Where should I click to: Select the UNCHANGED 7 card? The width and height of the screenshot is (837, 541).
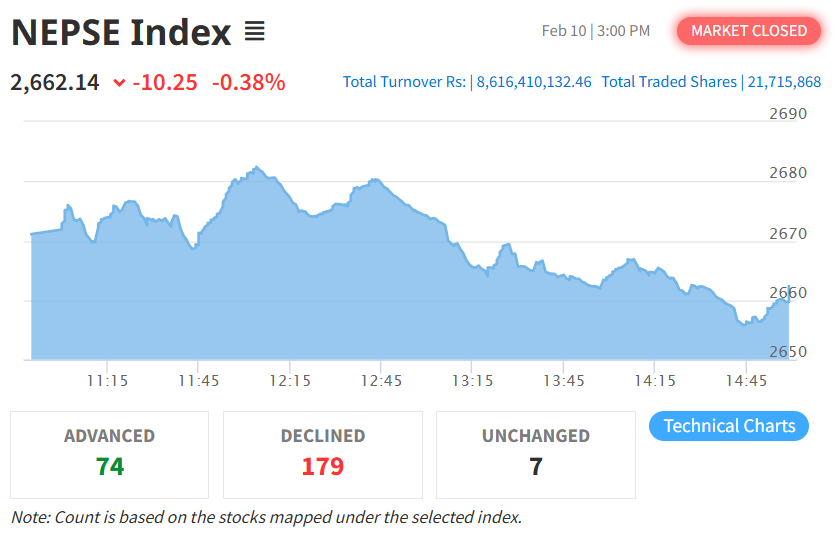[x=536, y=454]
